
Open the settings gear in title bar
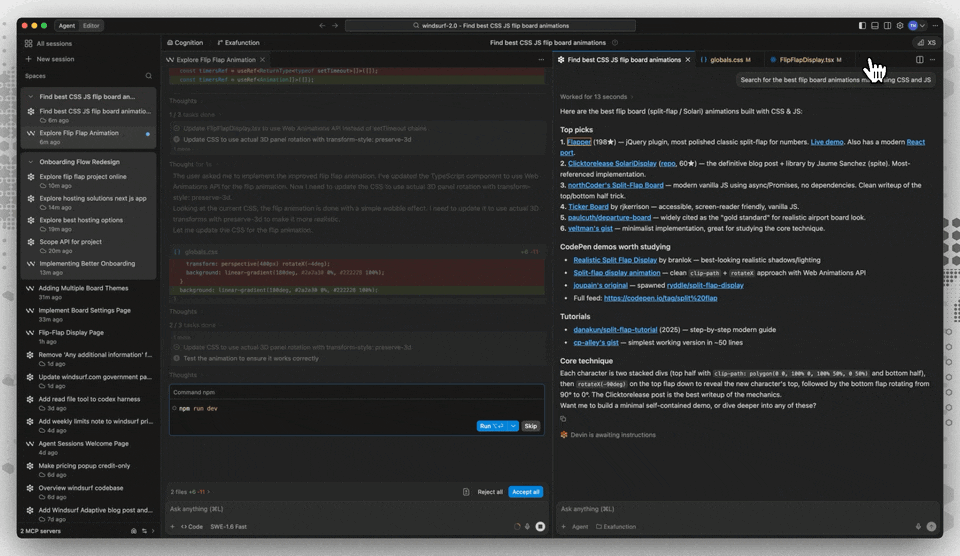tap(900, 26)
